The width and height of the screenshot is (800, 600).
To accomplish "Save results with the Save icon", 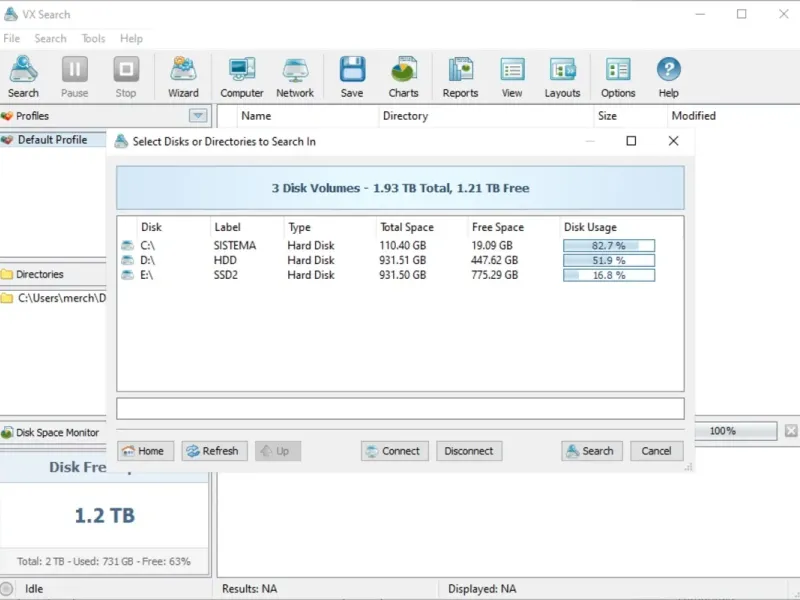I will tap(352, 77).
